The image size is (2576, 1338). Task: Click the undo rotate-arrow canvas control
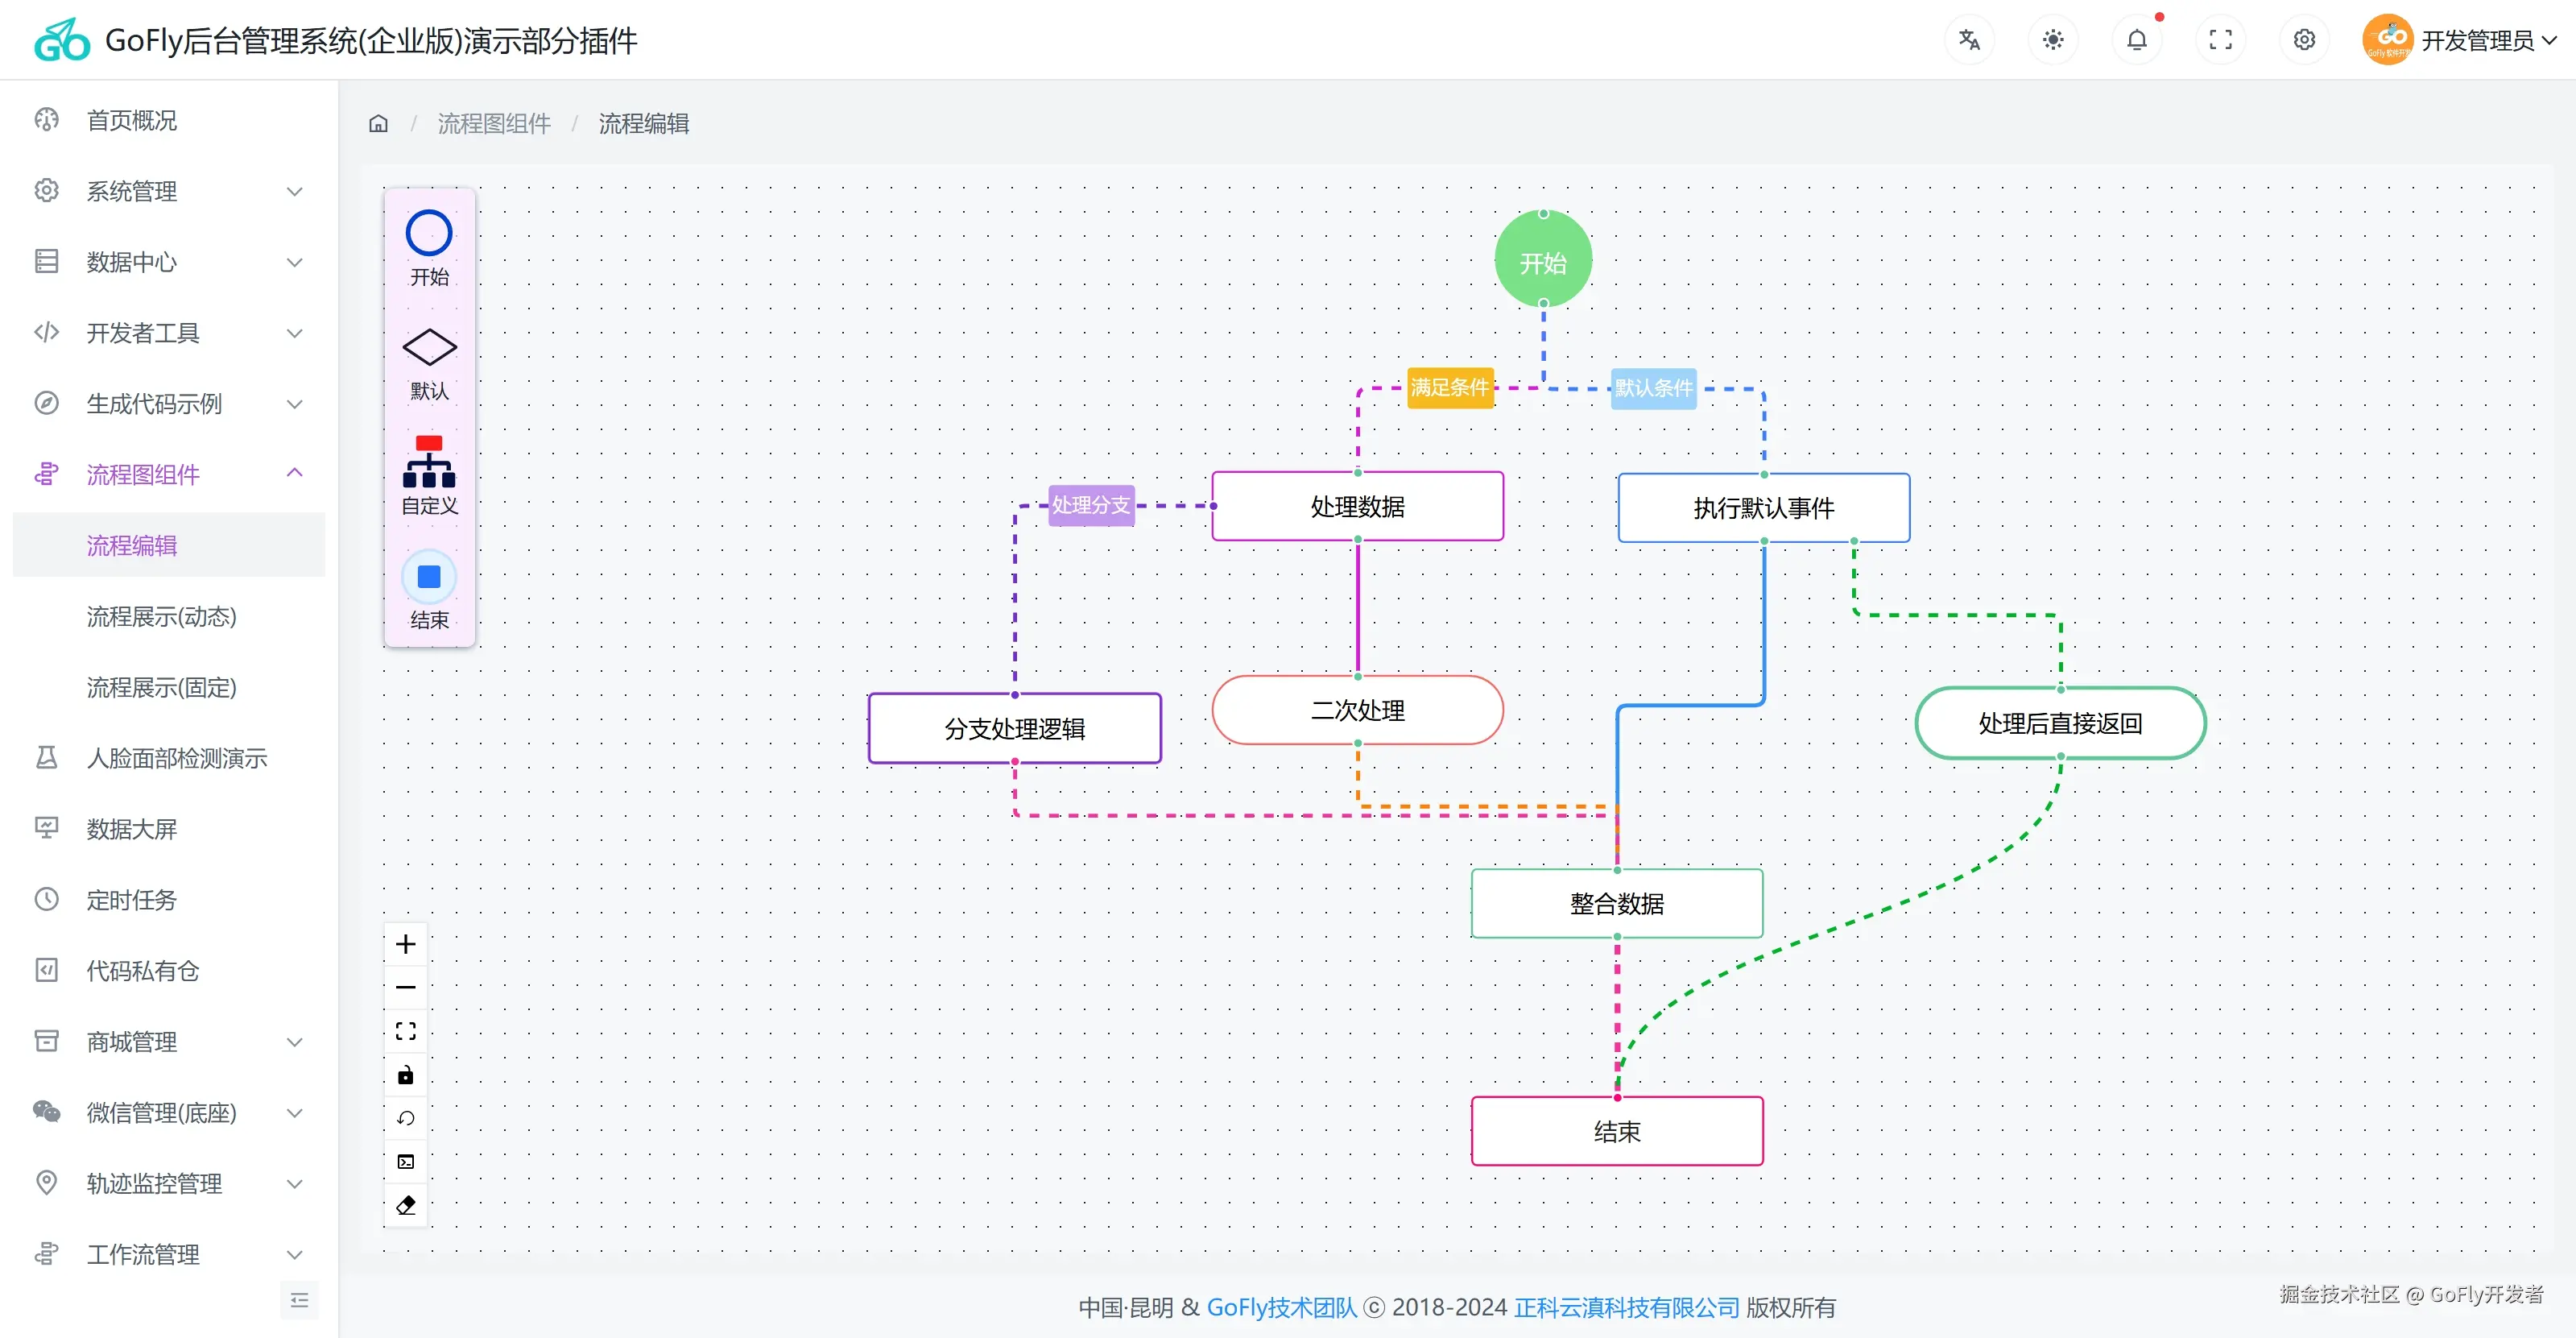[x=405, y=1118]
